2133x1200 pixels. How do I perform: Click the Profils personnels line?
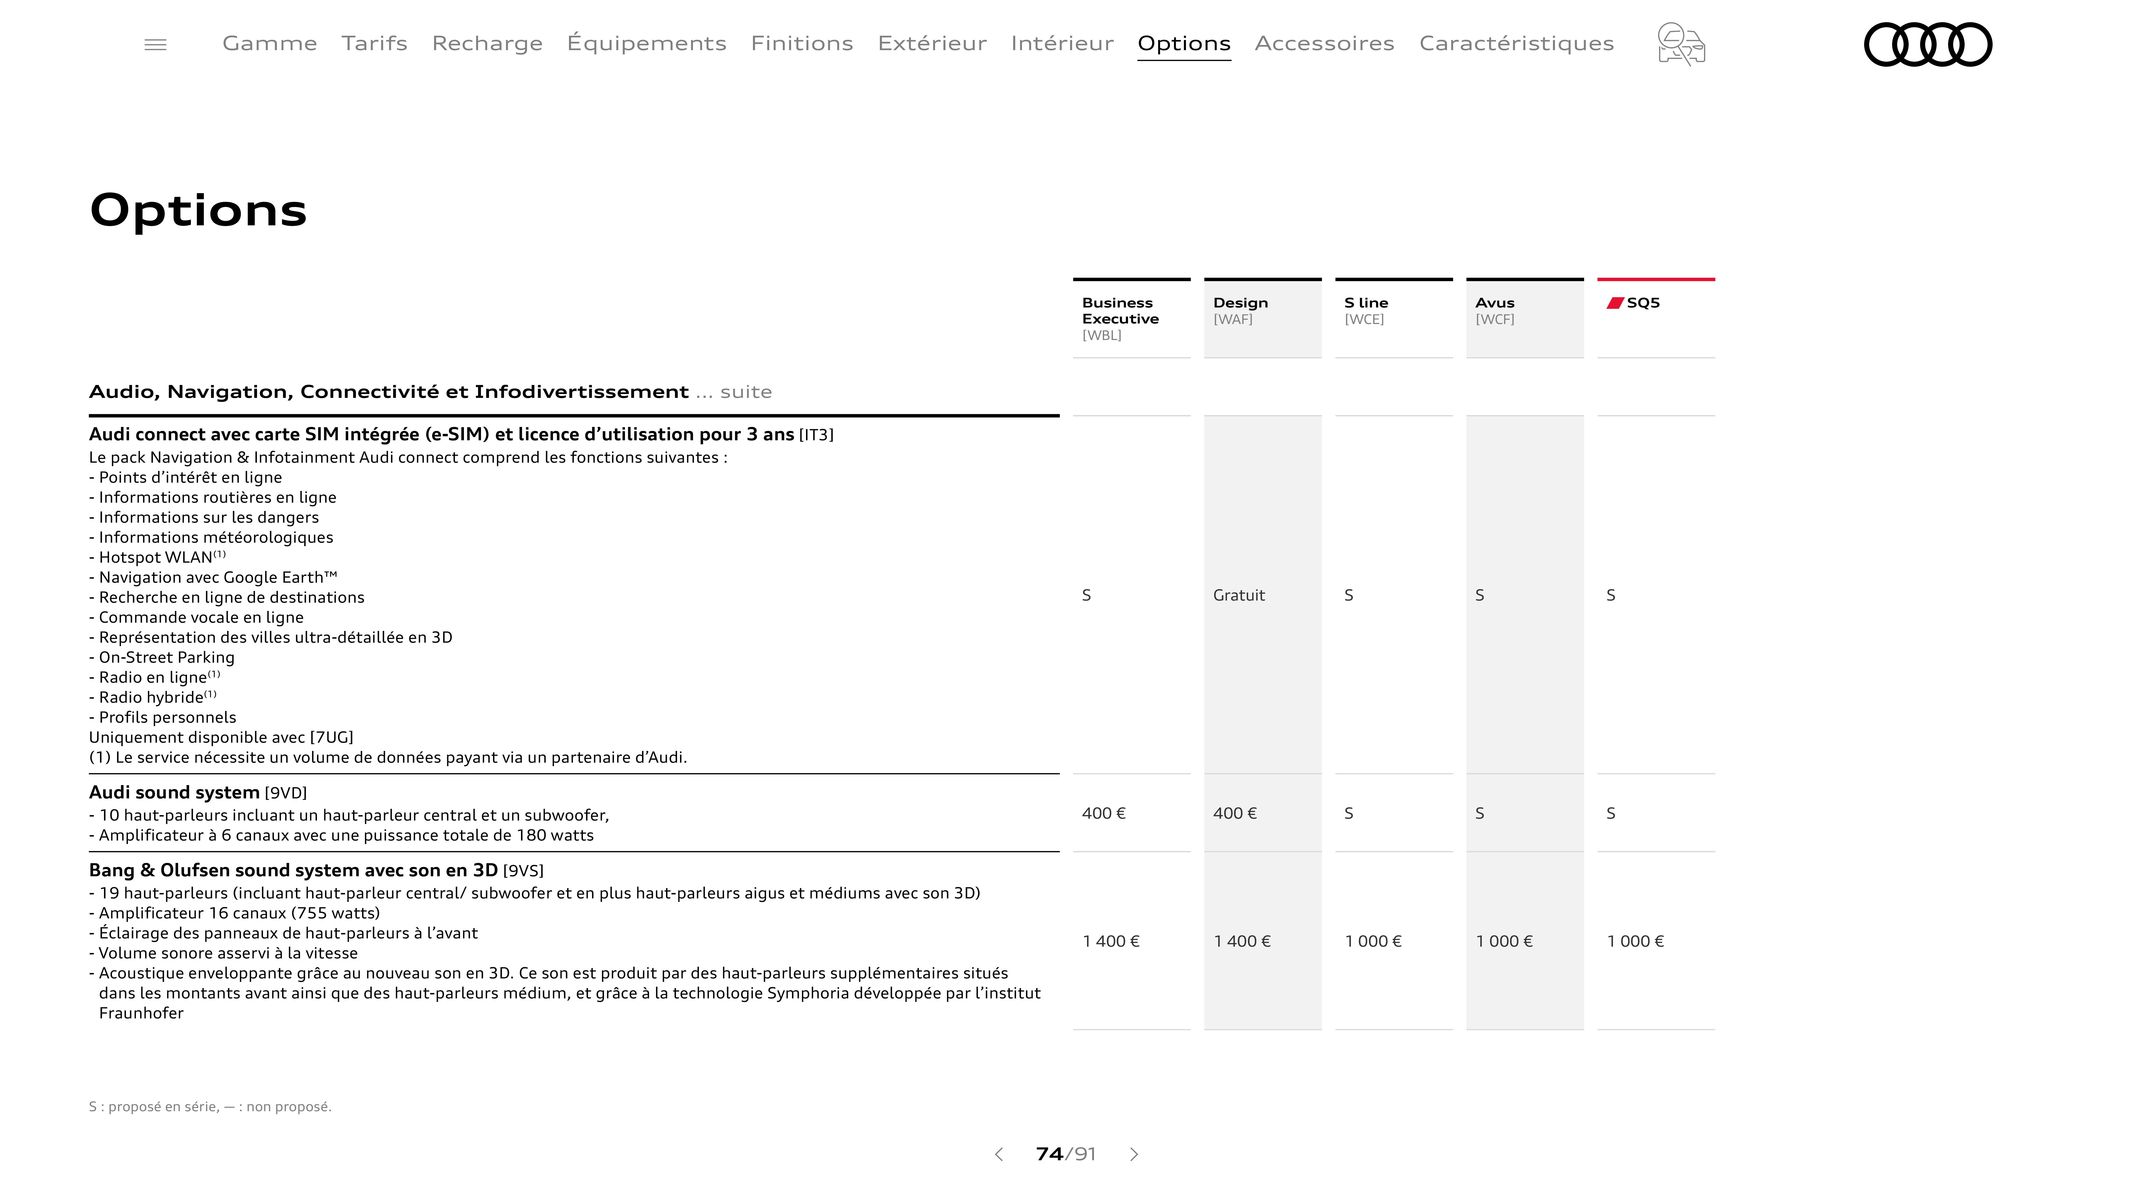point(163,717)
